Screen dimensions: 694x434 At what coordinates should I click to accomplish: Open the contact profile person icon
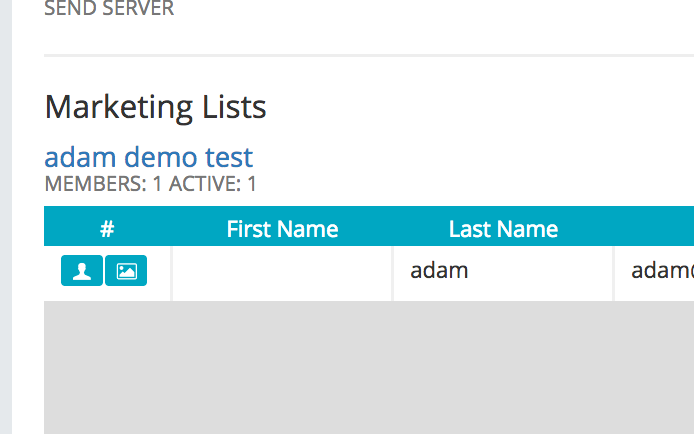click(x=82, y=270)
